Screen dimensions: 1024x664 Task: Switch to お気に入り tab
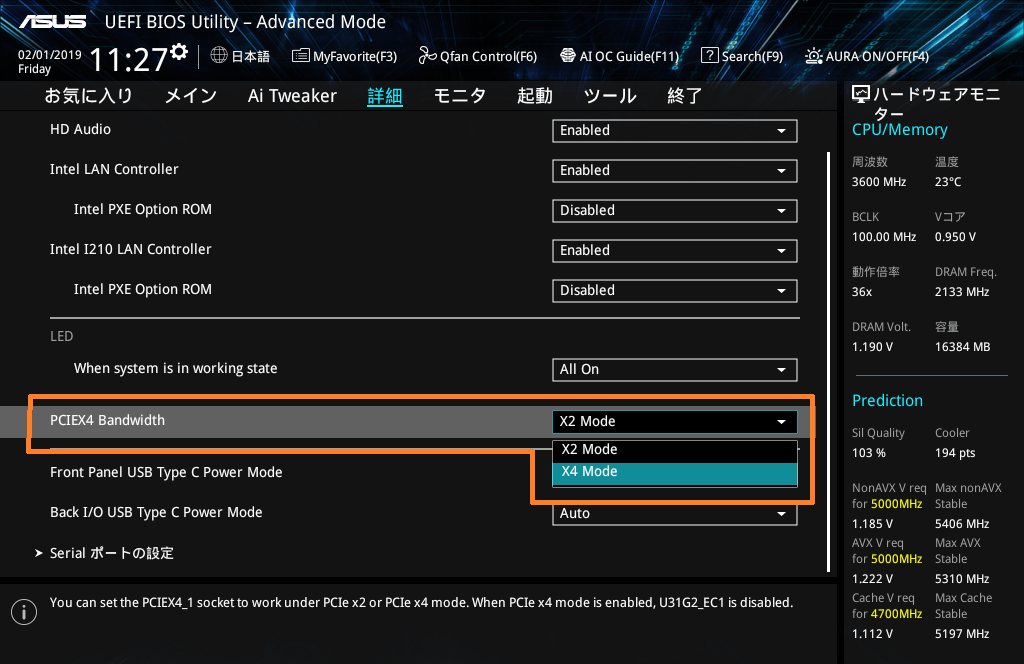[x=89, y=96]
